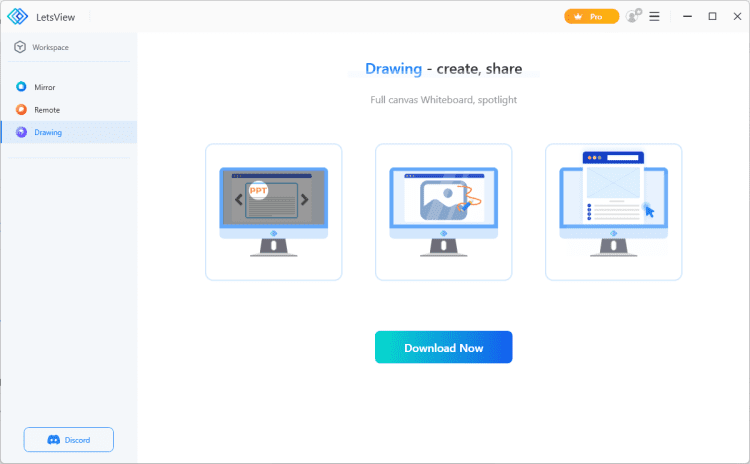Click the Discord logo icon
Image resolution: width=750 pixels, height=464 pixels.
point(54,440)
